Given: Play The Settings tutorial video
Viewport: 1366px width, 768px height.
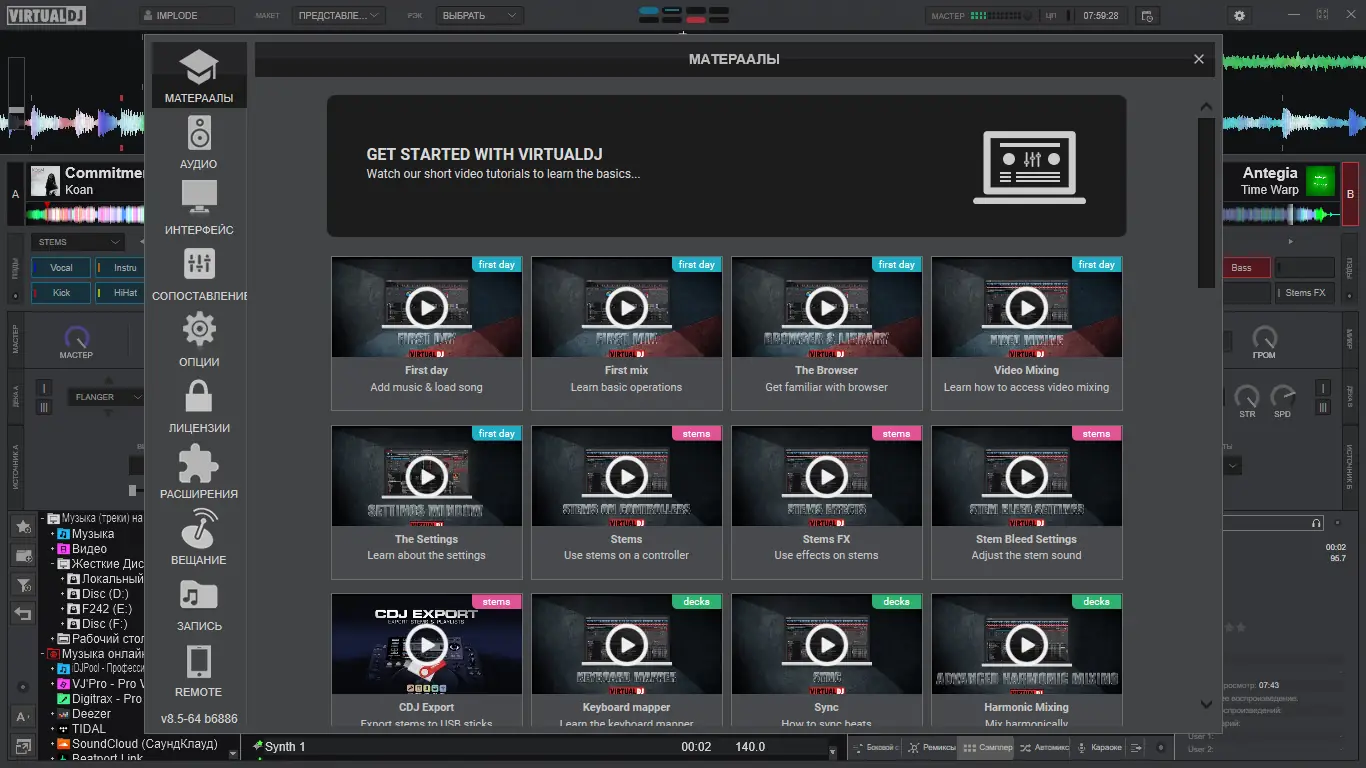Looking at the screenshot, I should [x=427, y=476].
